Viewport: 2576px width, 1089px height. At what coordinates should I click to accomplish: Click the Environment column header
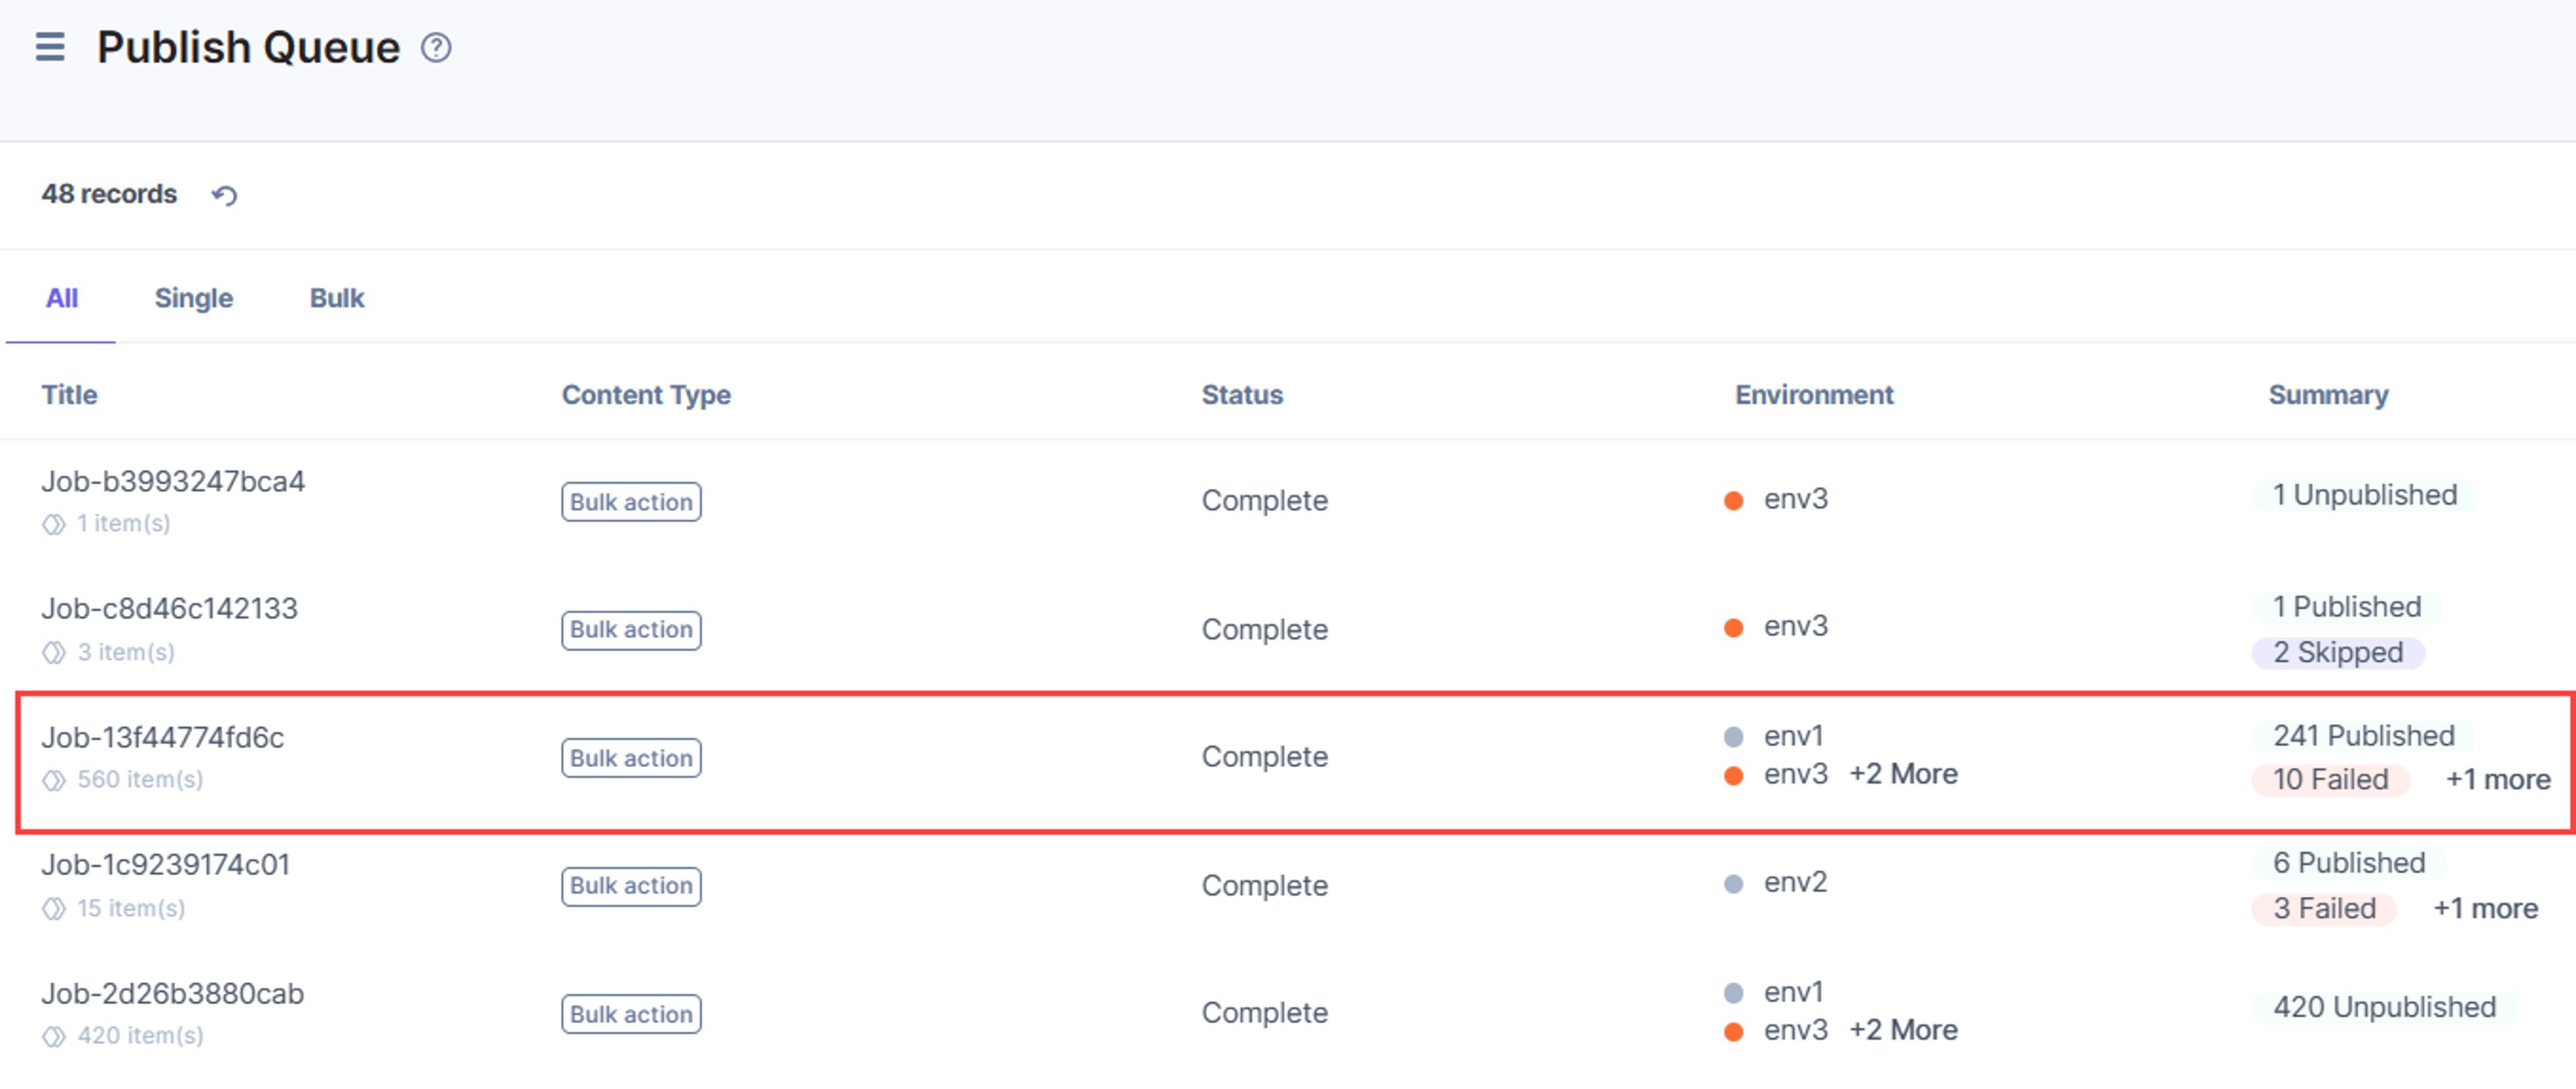click(x=1814, y=395)
